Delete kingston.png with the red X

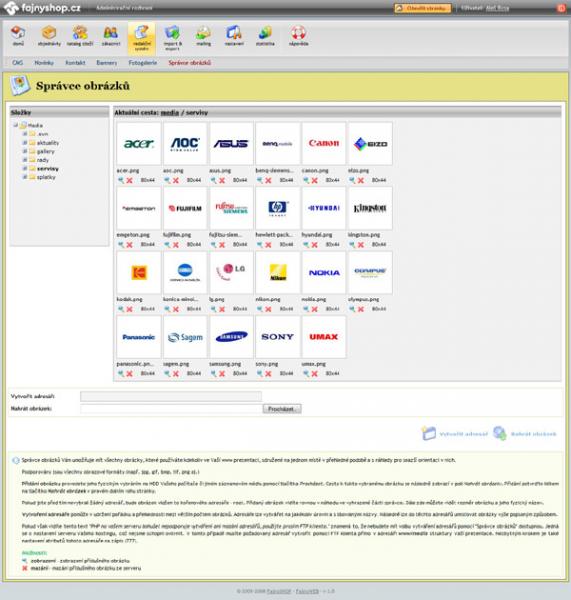point(361,245)
